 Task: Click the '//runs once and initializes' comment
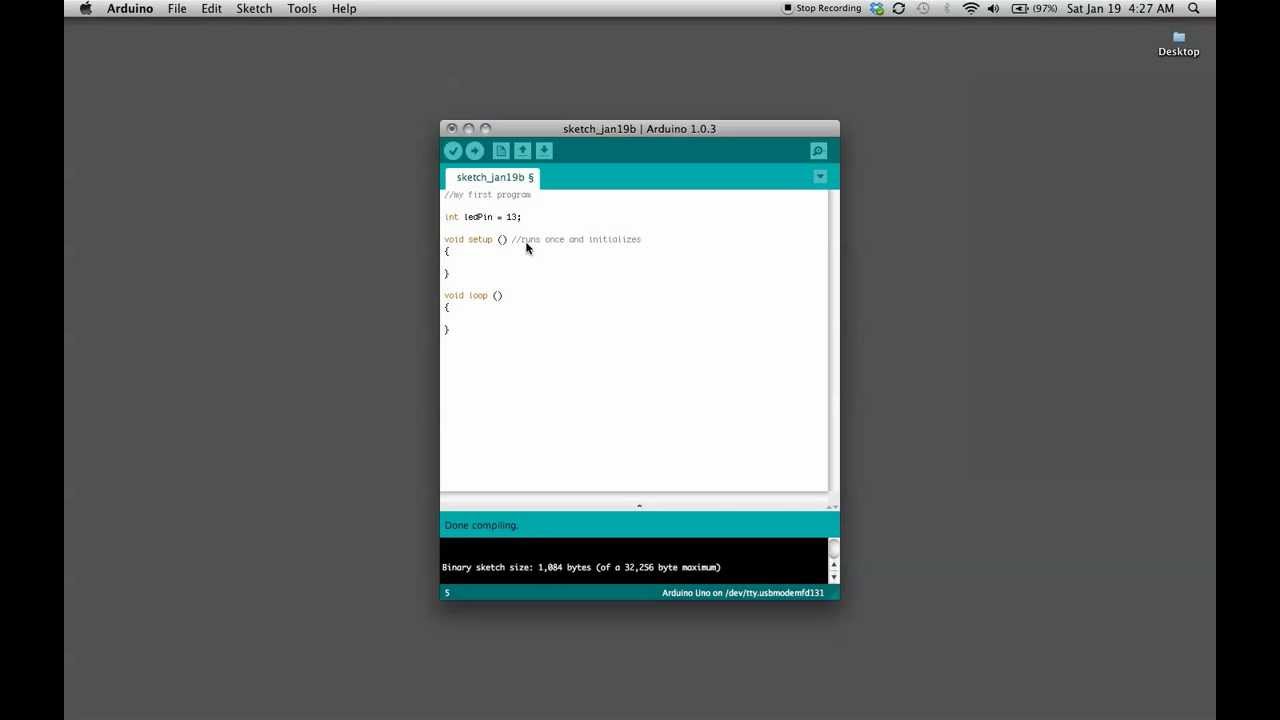click(x=576, y=240)
